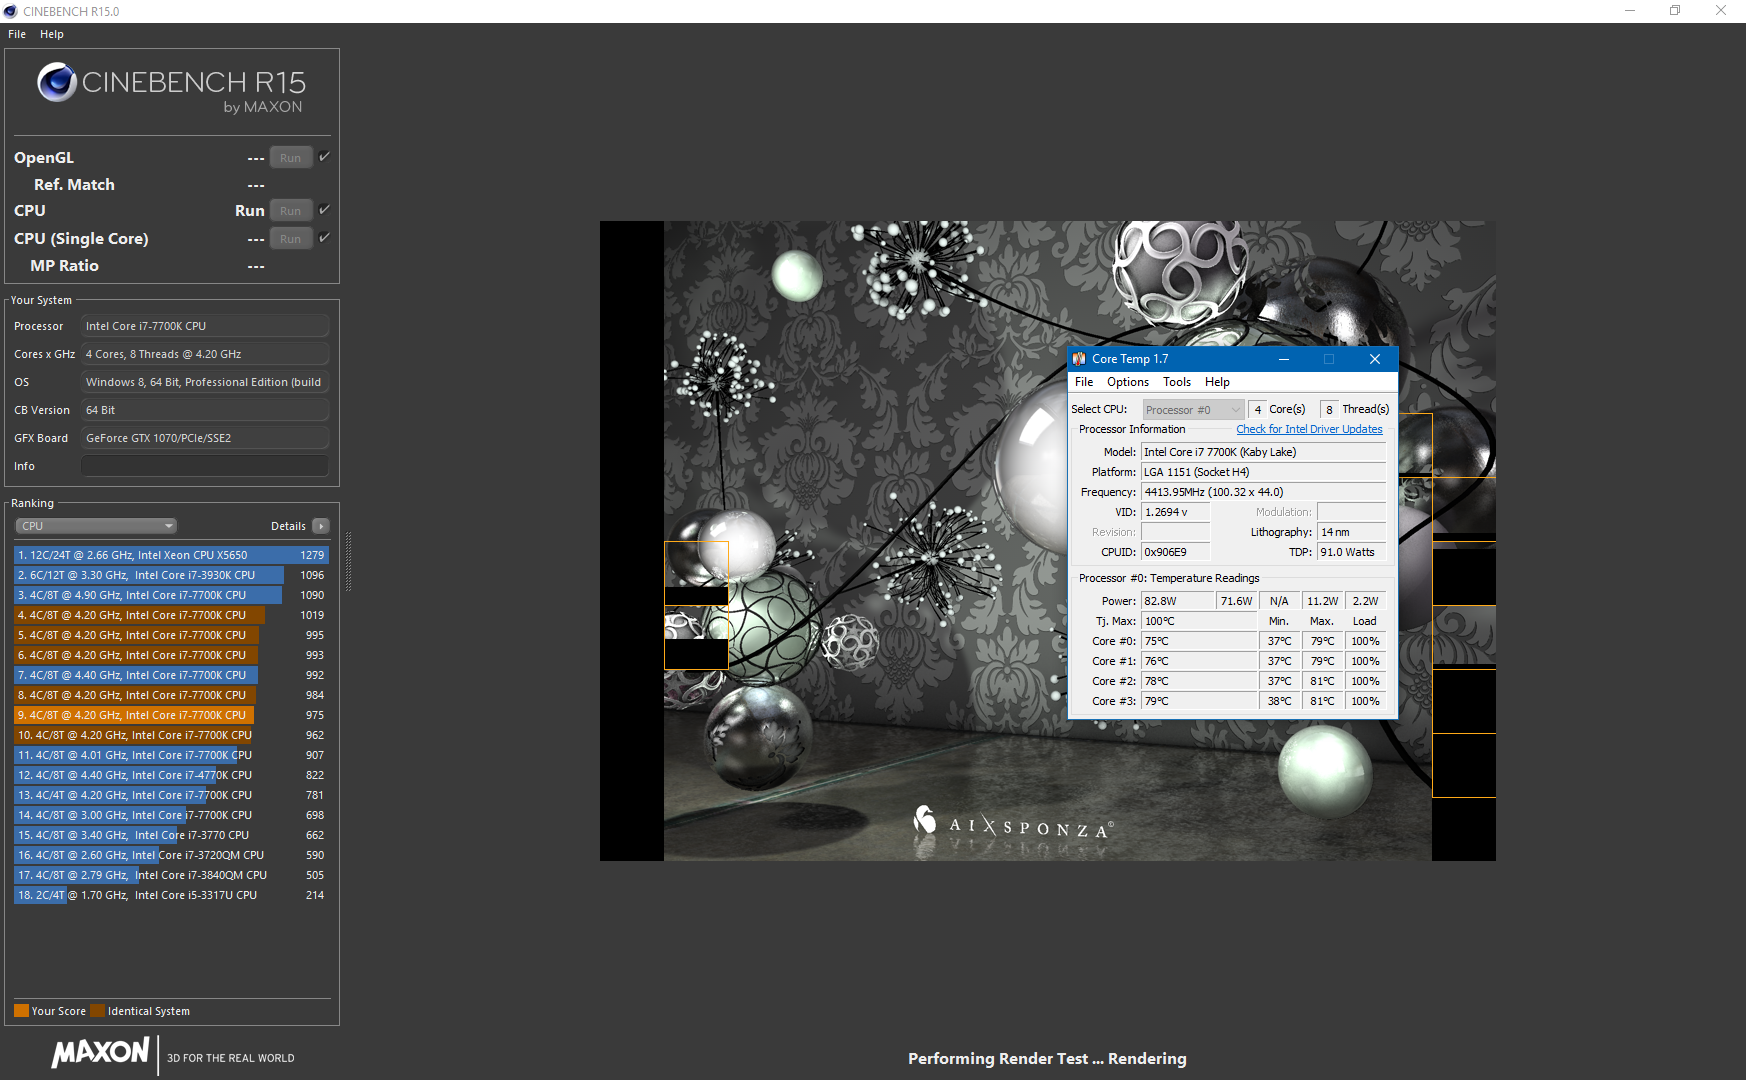The height and width of the screenshot is (1080, 1746).
Task: Open the Cinebench Help menu
Action: (52, 34)
